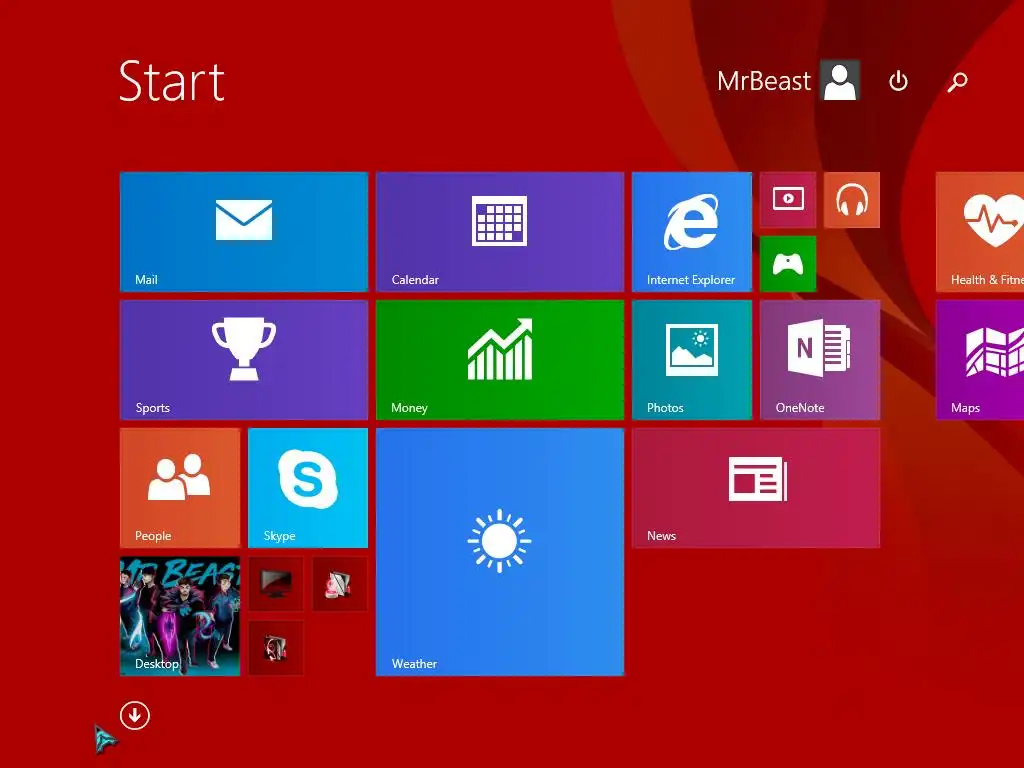Viewport: 1024px width, 768px height.
Task: Launch Internet Explorer tile
Action: 692,232
